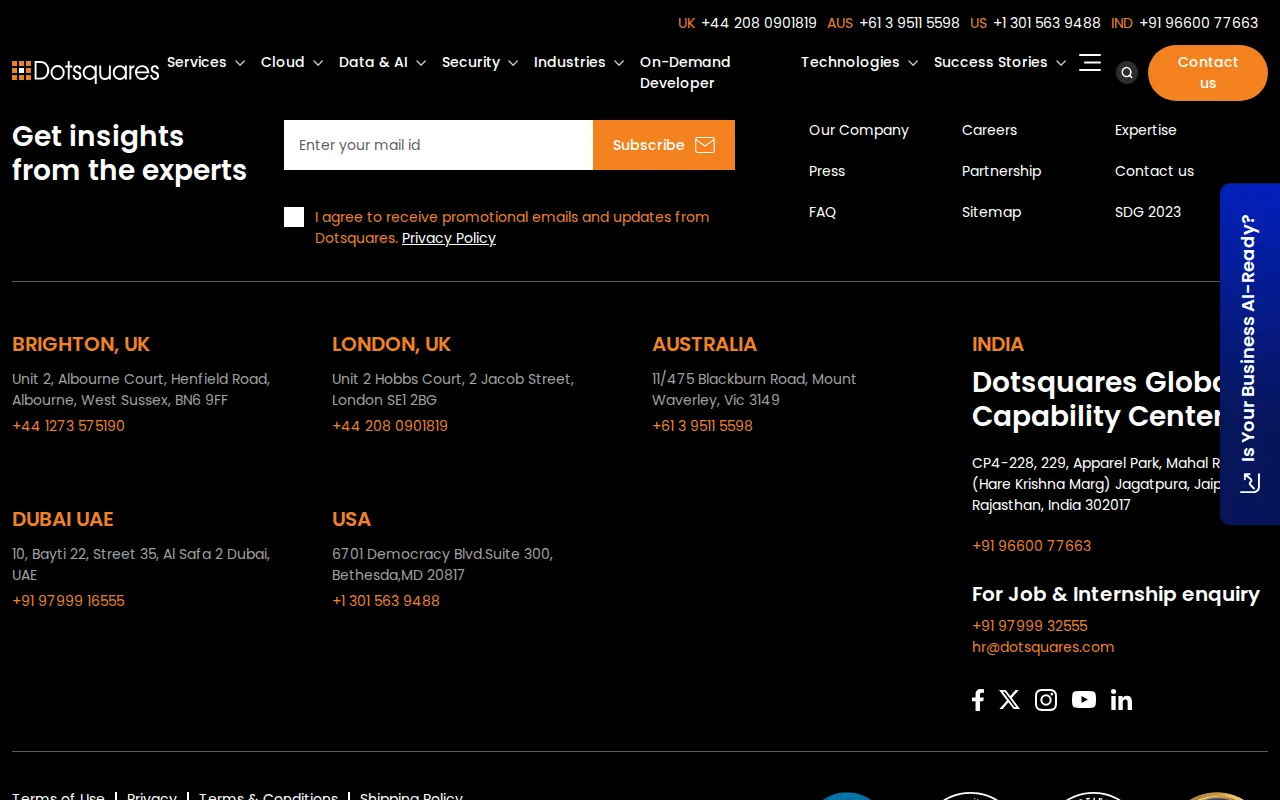Check the promotional emails agreement checkbox

coord(294,217)
